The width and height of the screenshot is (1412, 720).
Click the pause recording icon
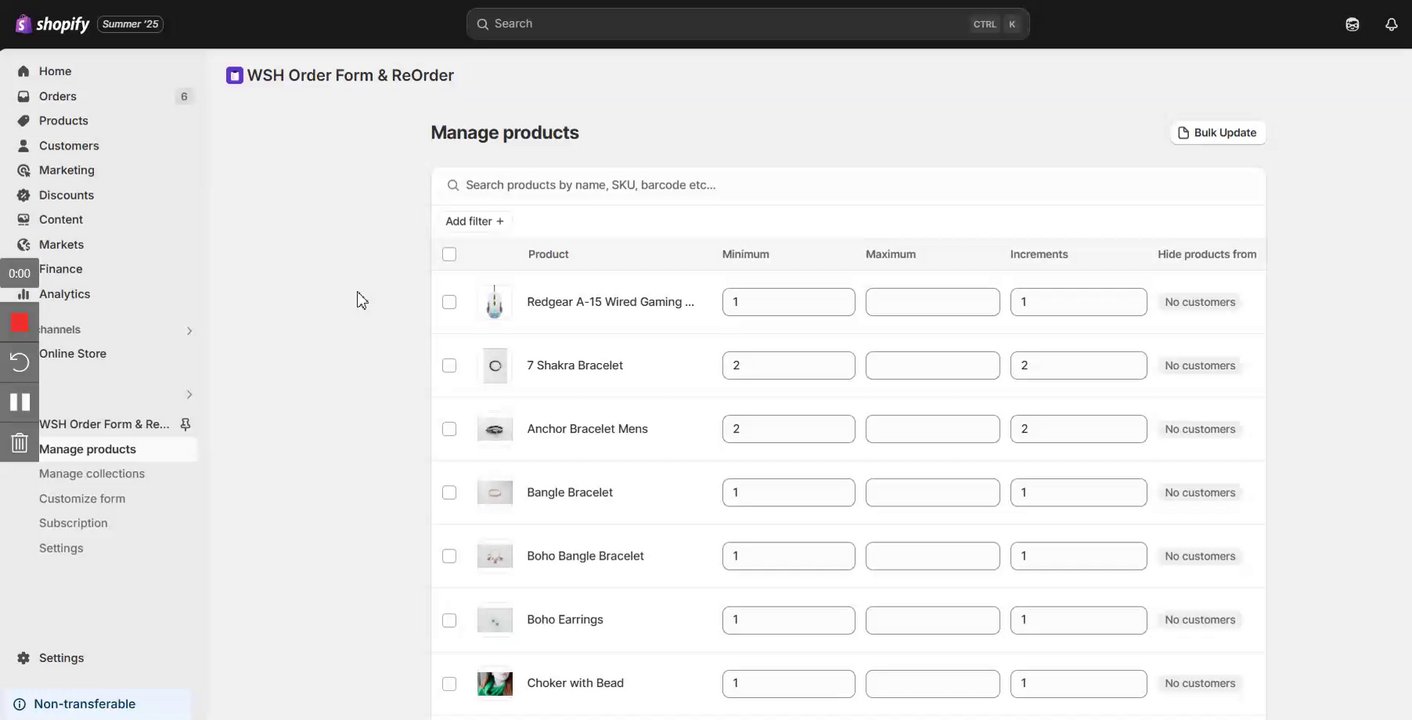(x=20, y=402)
